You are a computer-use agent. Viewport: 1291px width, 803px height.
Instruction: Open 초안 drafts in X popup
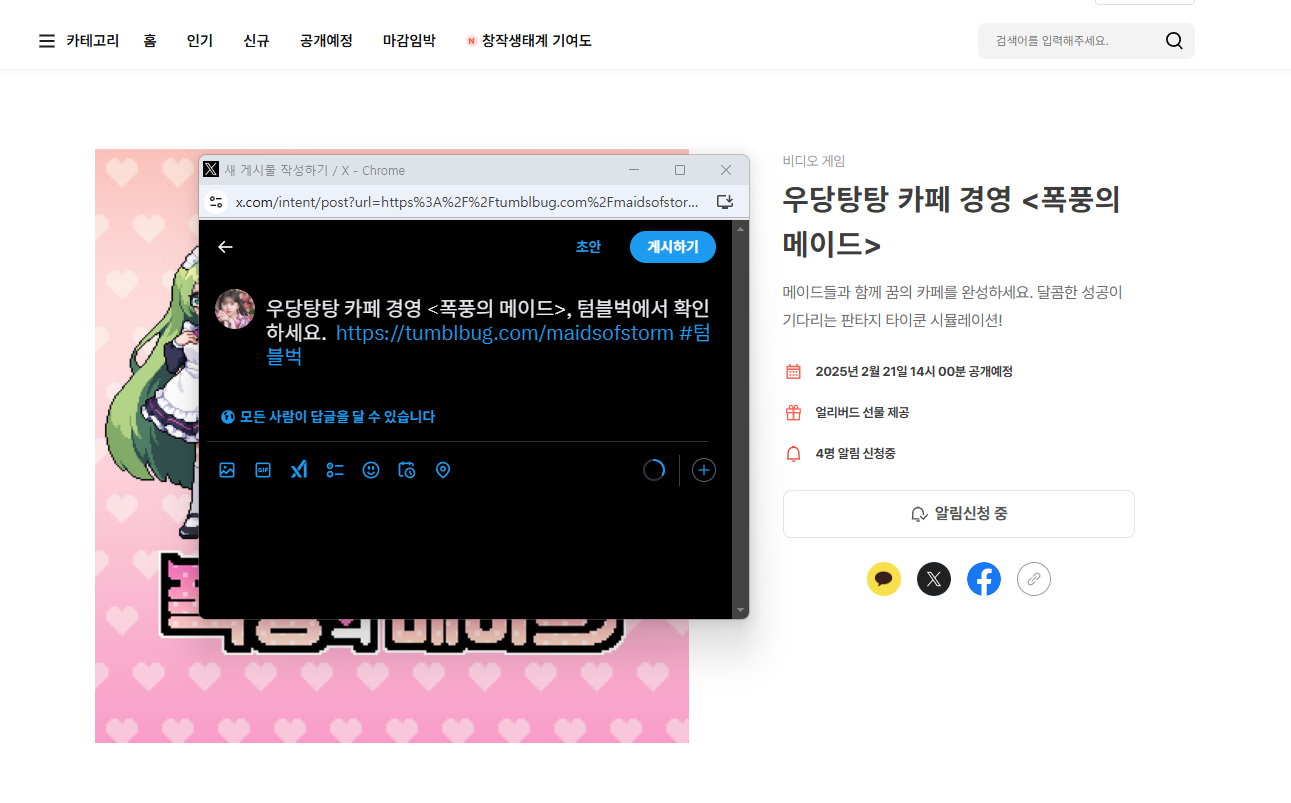pyautogui.click(x=588, y=247)
